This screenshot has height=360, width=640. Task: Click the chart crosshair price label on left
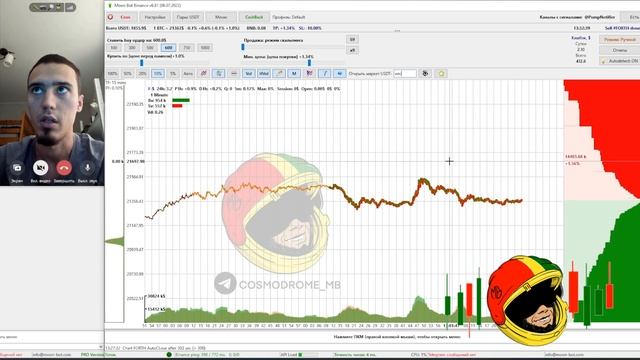135,161
